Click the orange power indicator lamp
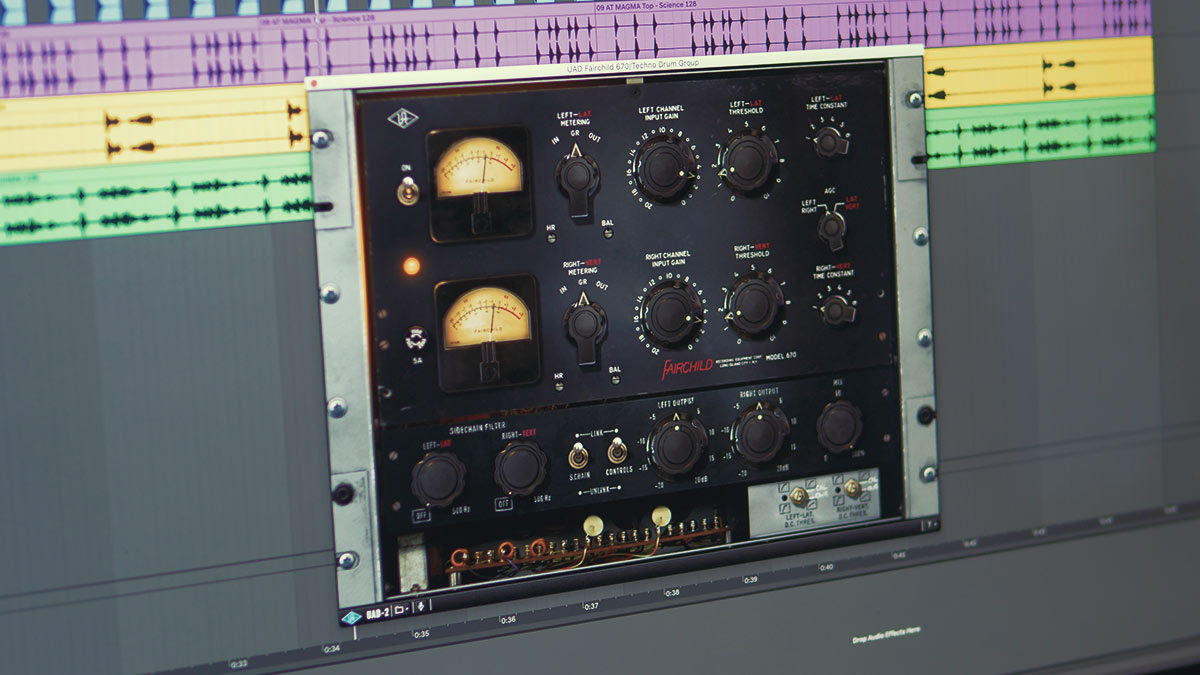The width and height of the screenshot is (1200, 675). pos(410,266)
